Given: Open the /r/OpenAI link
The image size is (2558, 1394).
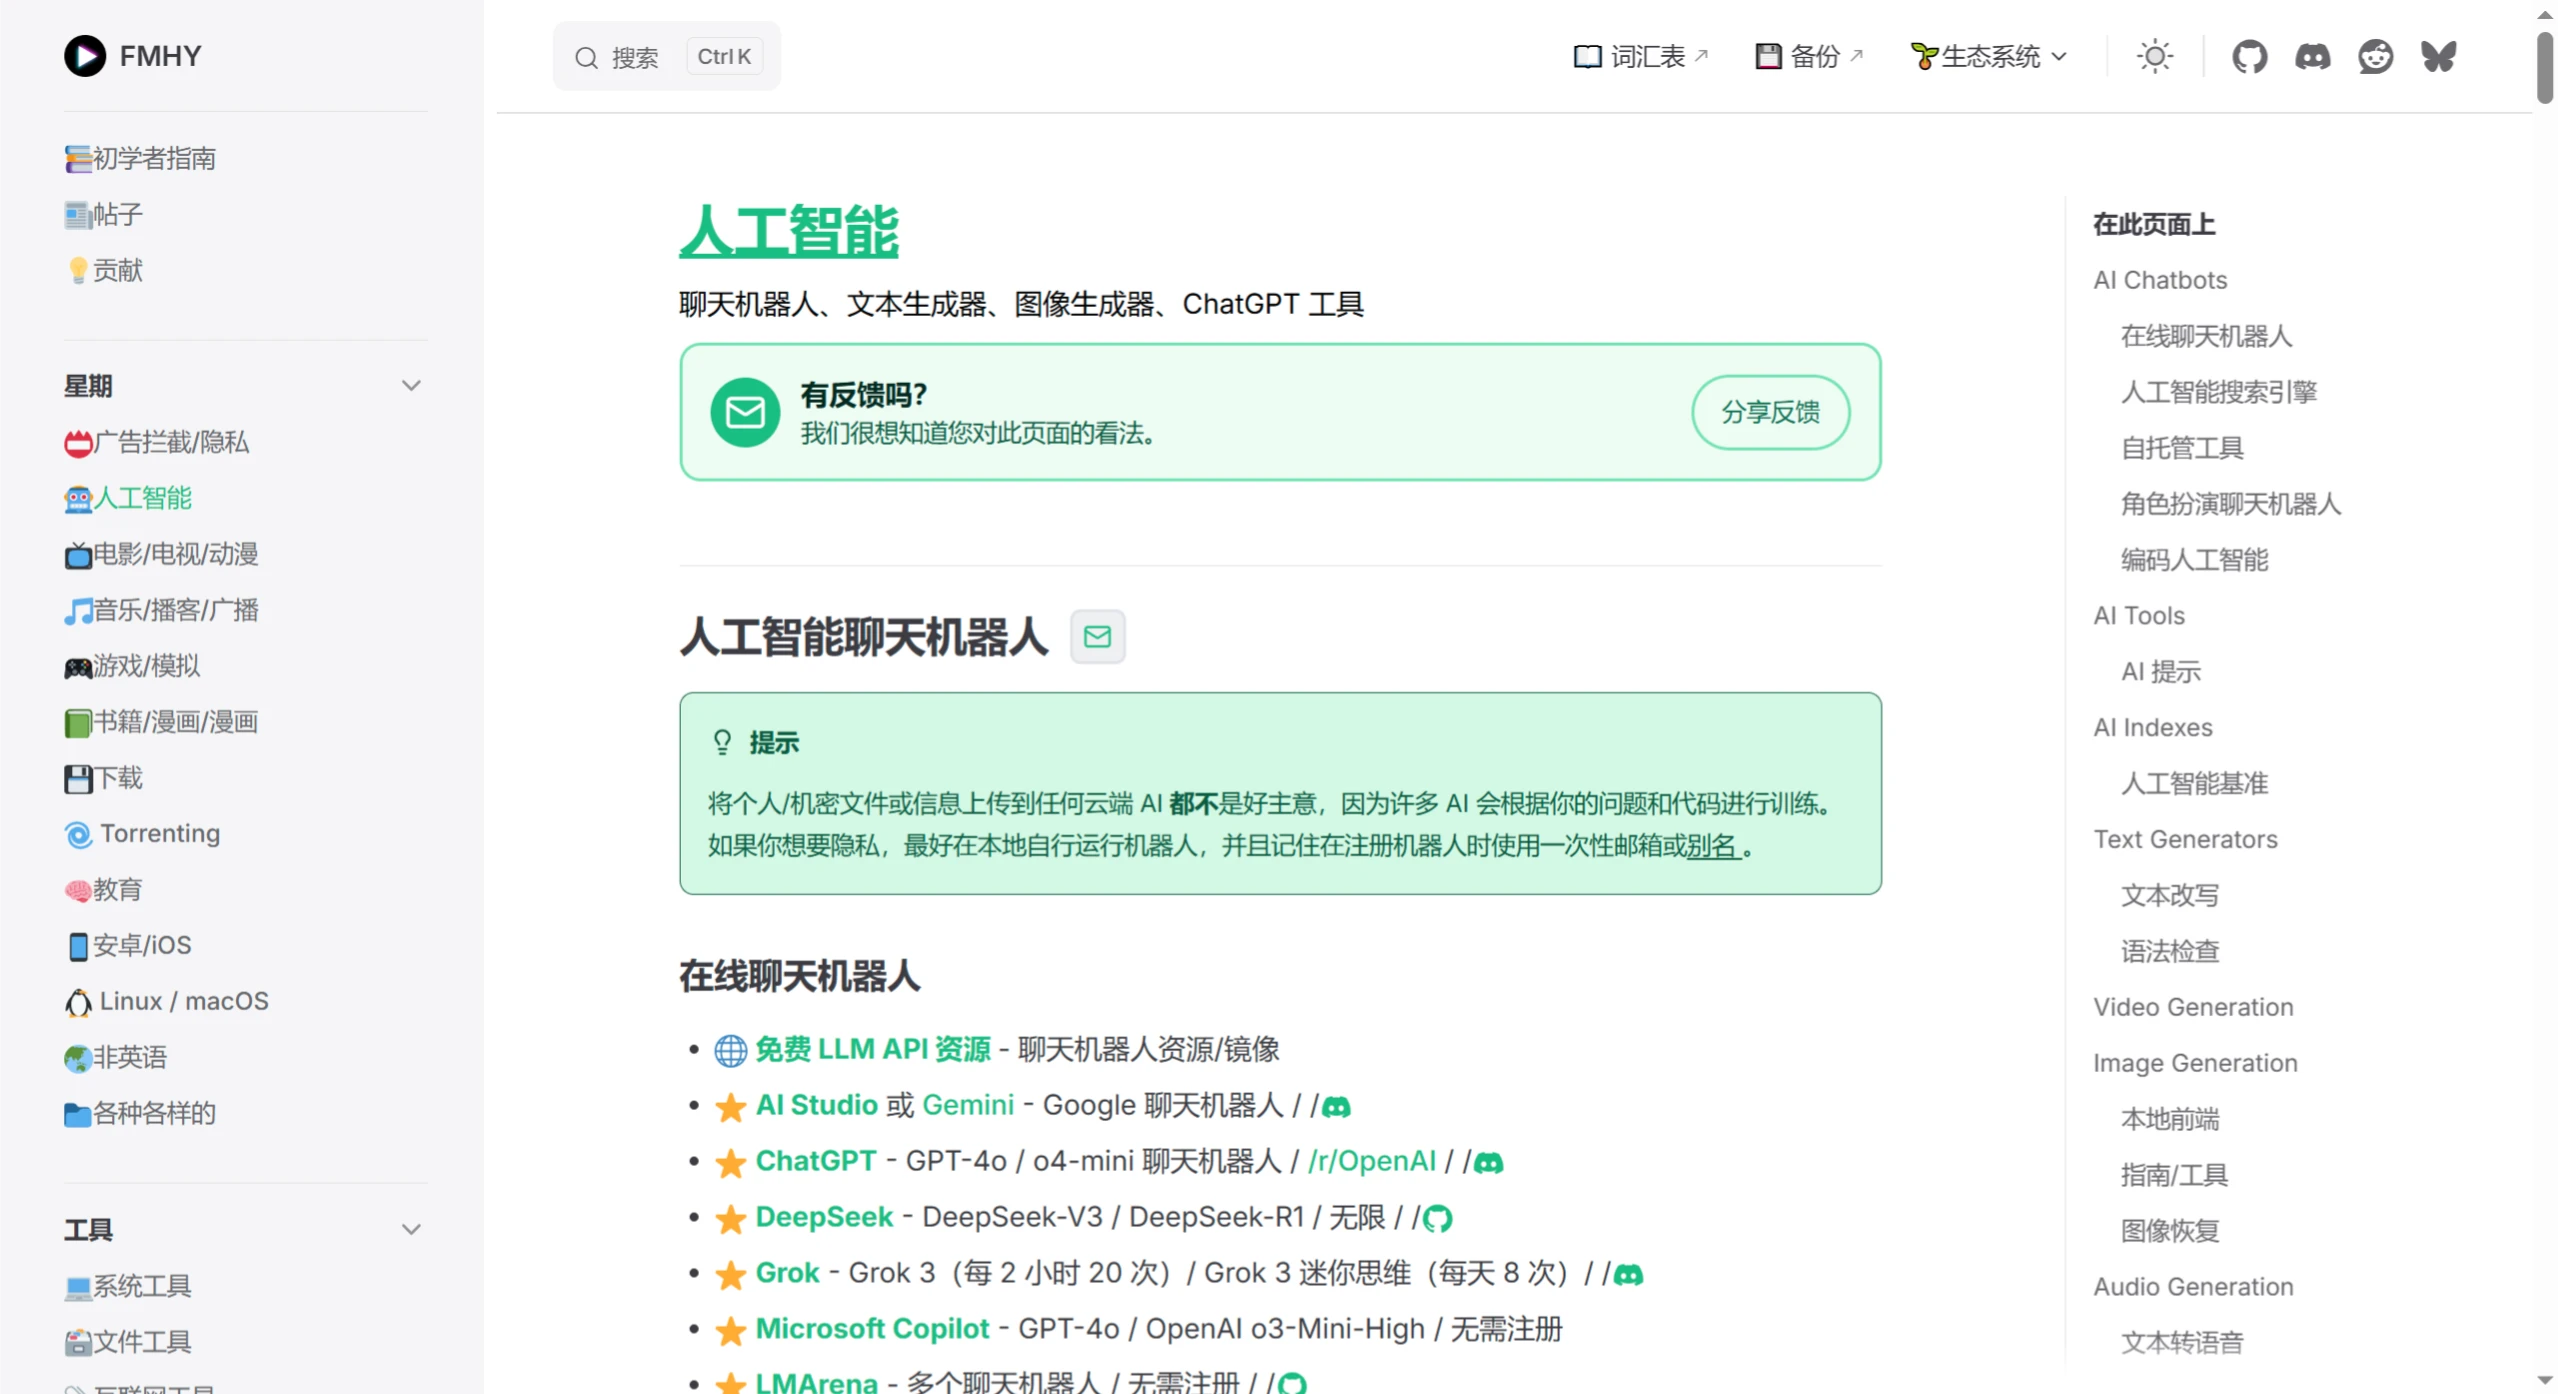Looking at the screenshot, I should pyautogui.click(x=1372, y=1162).
